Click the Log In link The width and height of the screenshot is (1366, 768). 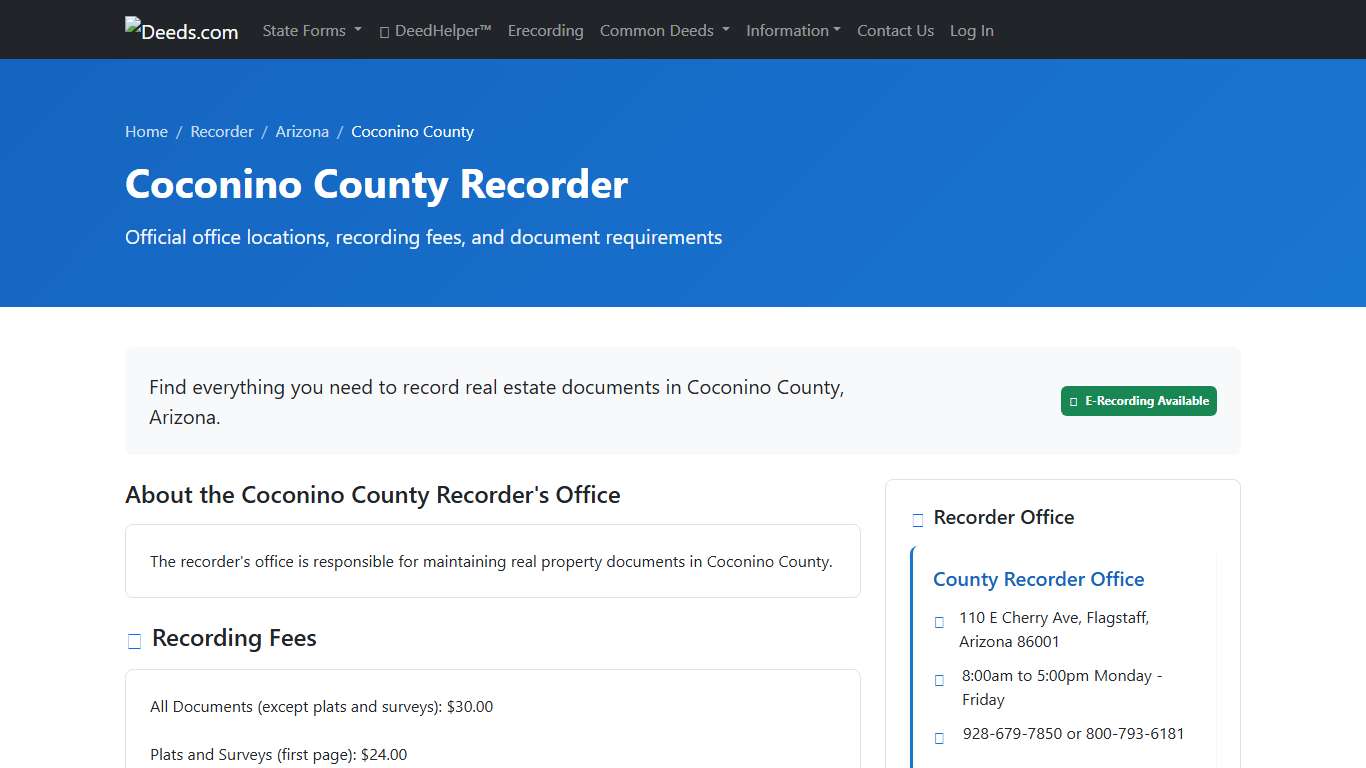point(971,30)
